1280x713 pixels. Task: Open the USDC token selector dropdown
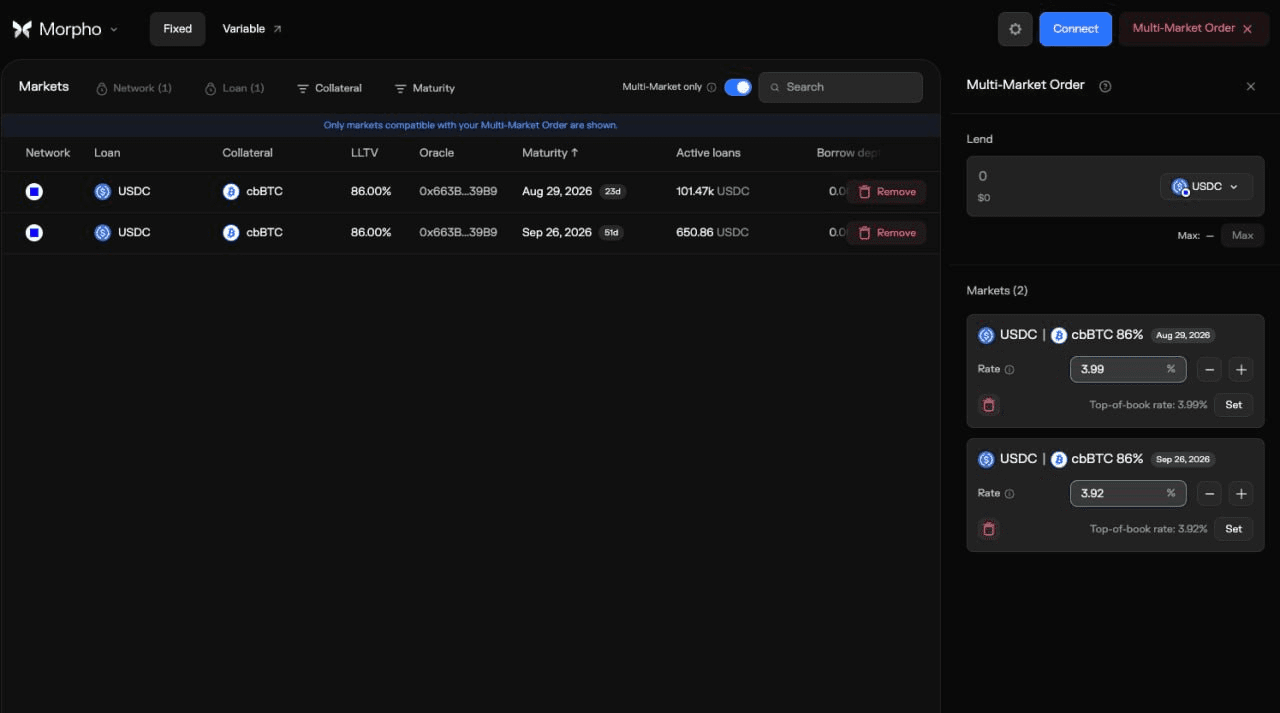[1206, 186]
